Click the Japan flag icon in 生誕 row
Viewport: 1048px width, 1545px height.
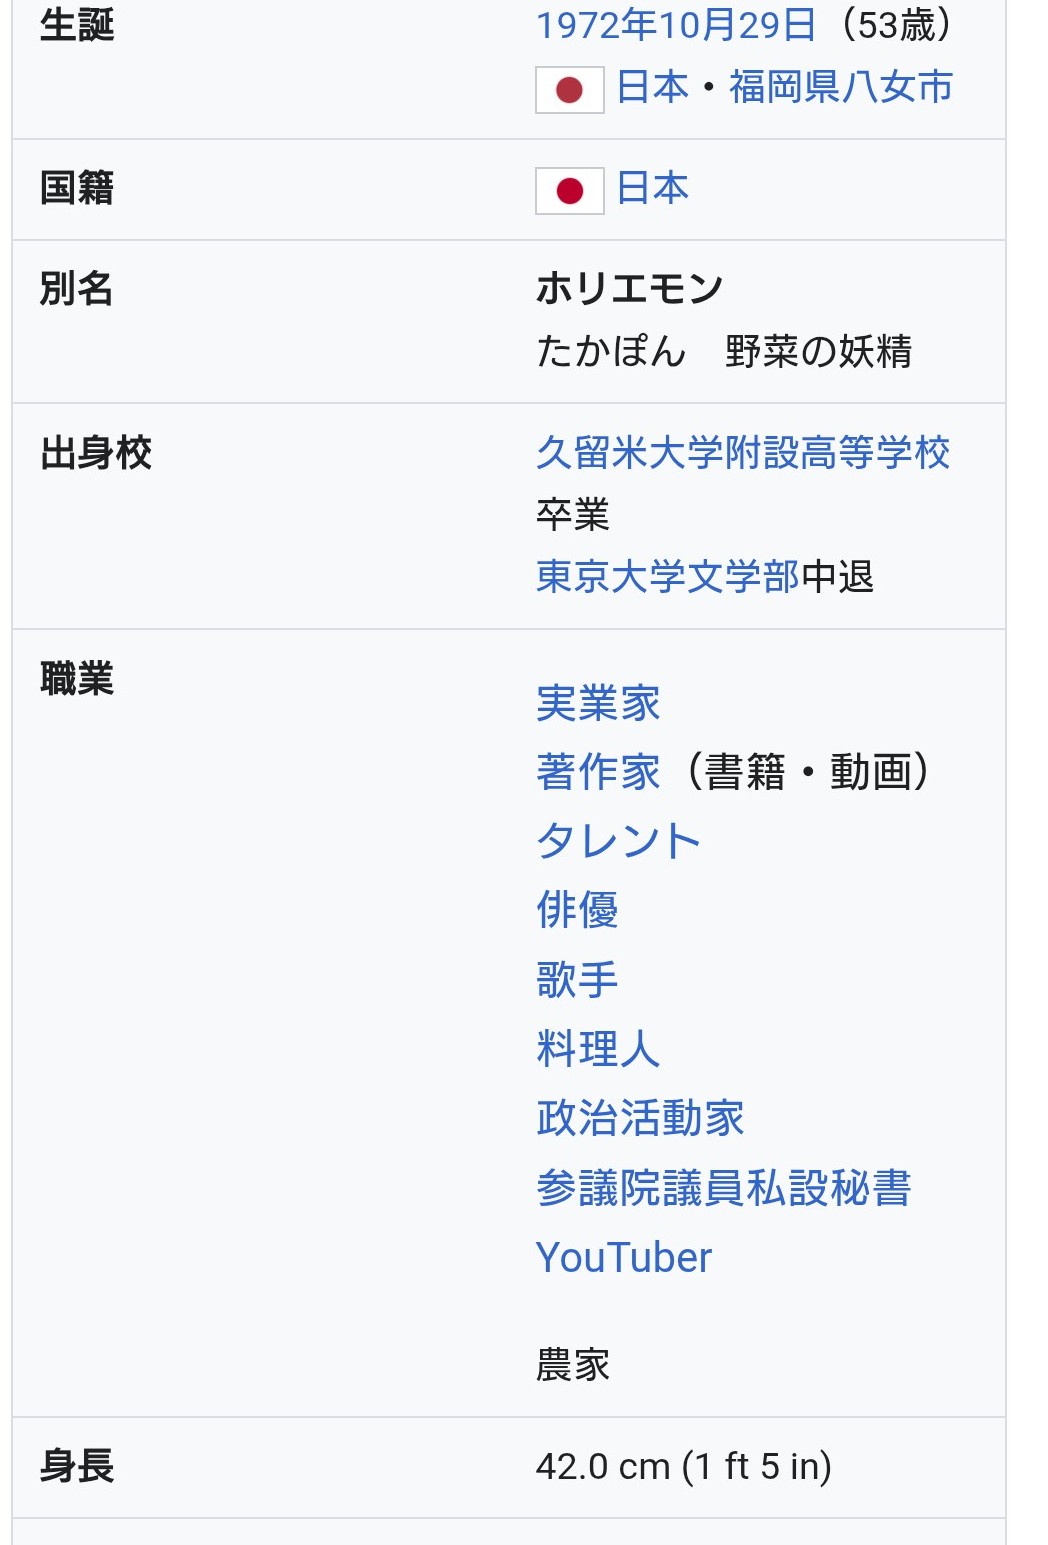tap(569, 90)
